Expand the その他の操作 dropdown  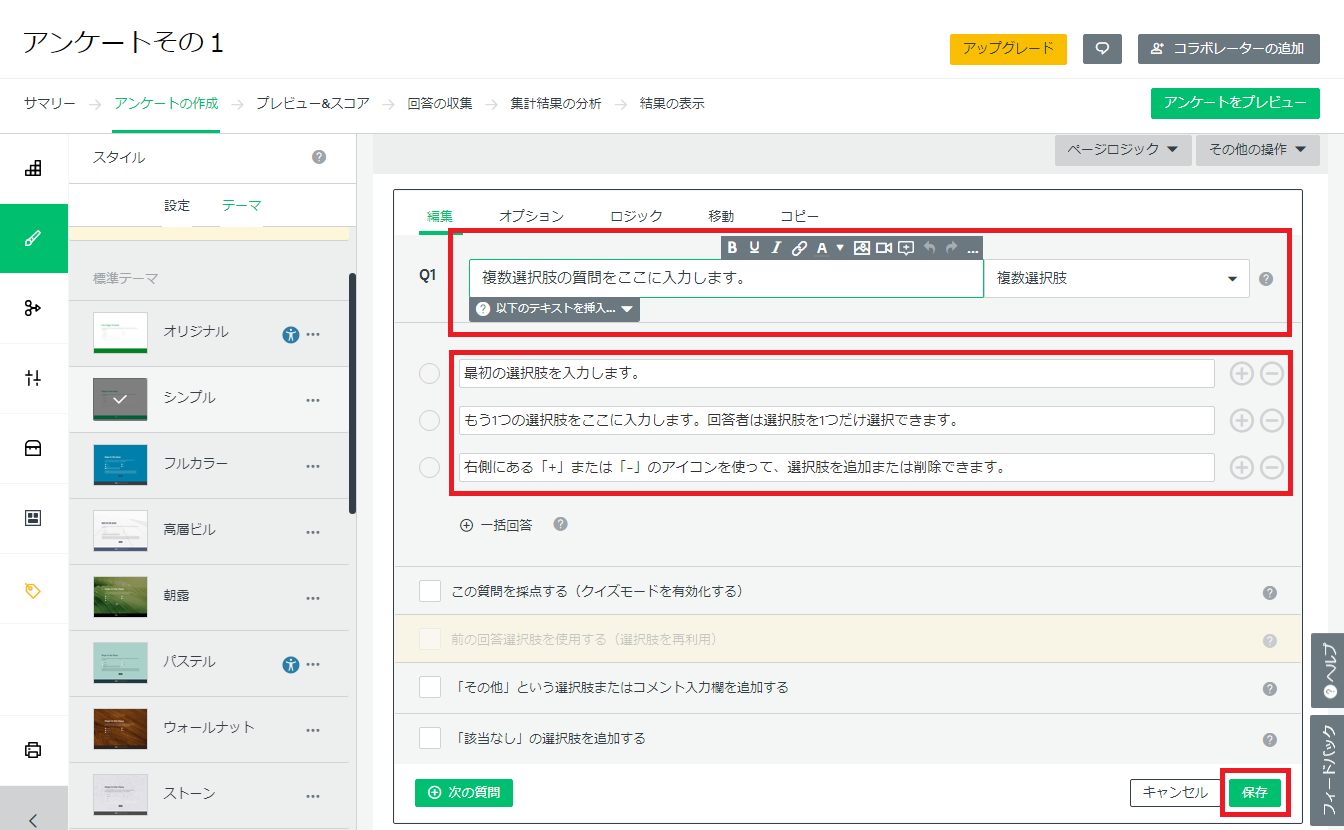(x=1257, y=150)
